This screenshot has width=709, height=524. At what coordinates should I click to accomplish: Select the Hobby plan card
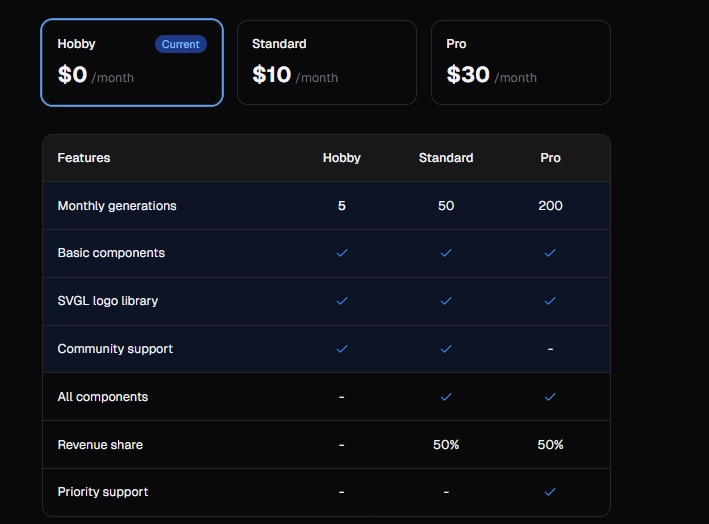click(131, 62)
